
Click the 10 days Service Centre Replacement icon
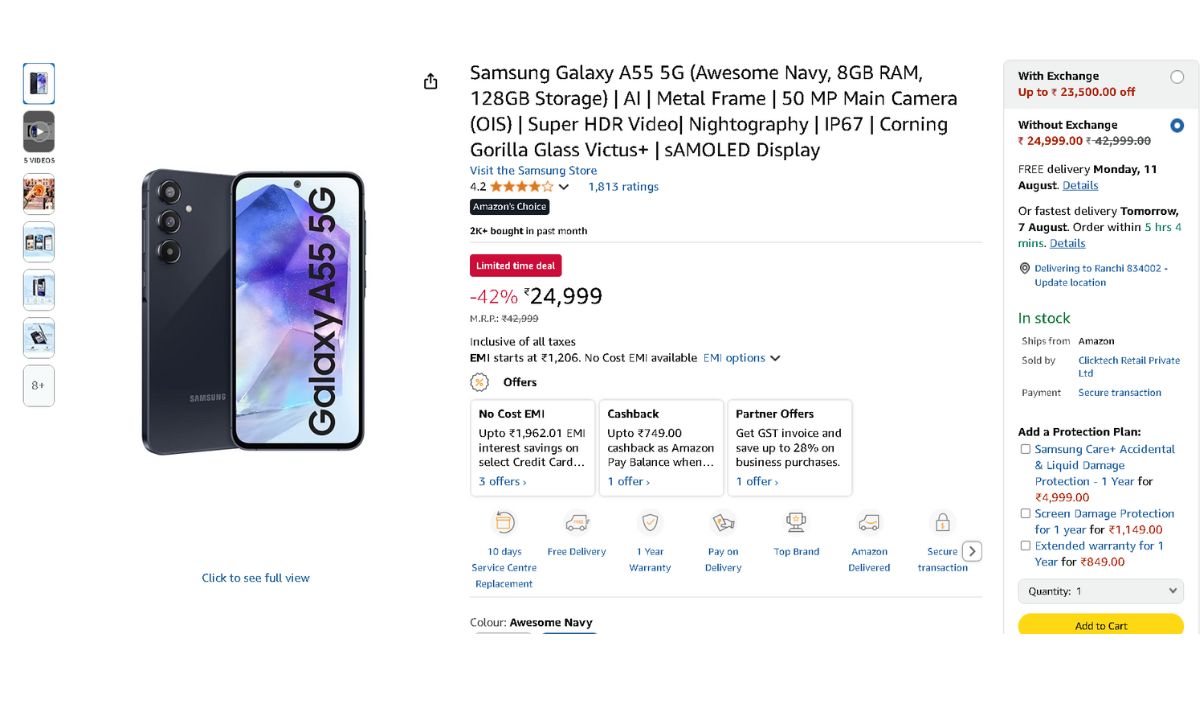(505, 522)
